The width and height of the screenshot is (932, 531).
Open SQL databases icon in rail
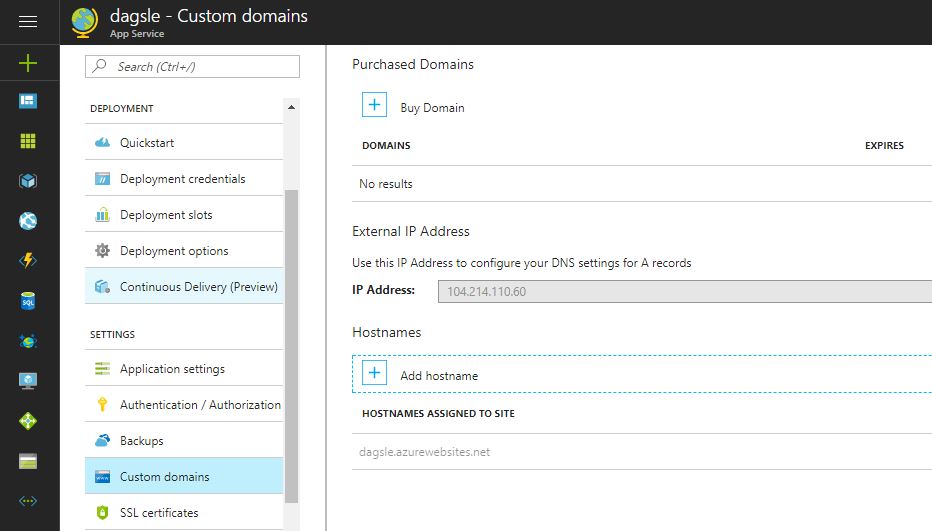pos(28,301)
